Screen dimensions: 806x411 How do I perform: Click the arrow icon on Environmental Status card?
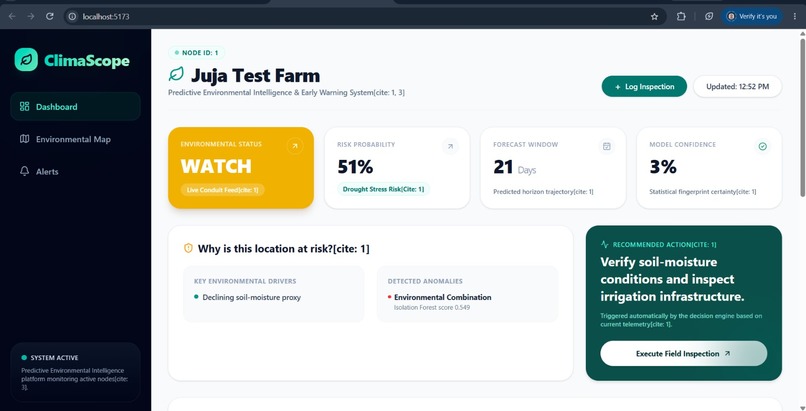click(295, 146)
